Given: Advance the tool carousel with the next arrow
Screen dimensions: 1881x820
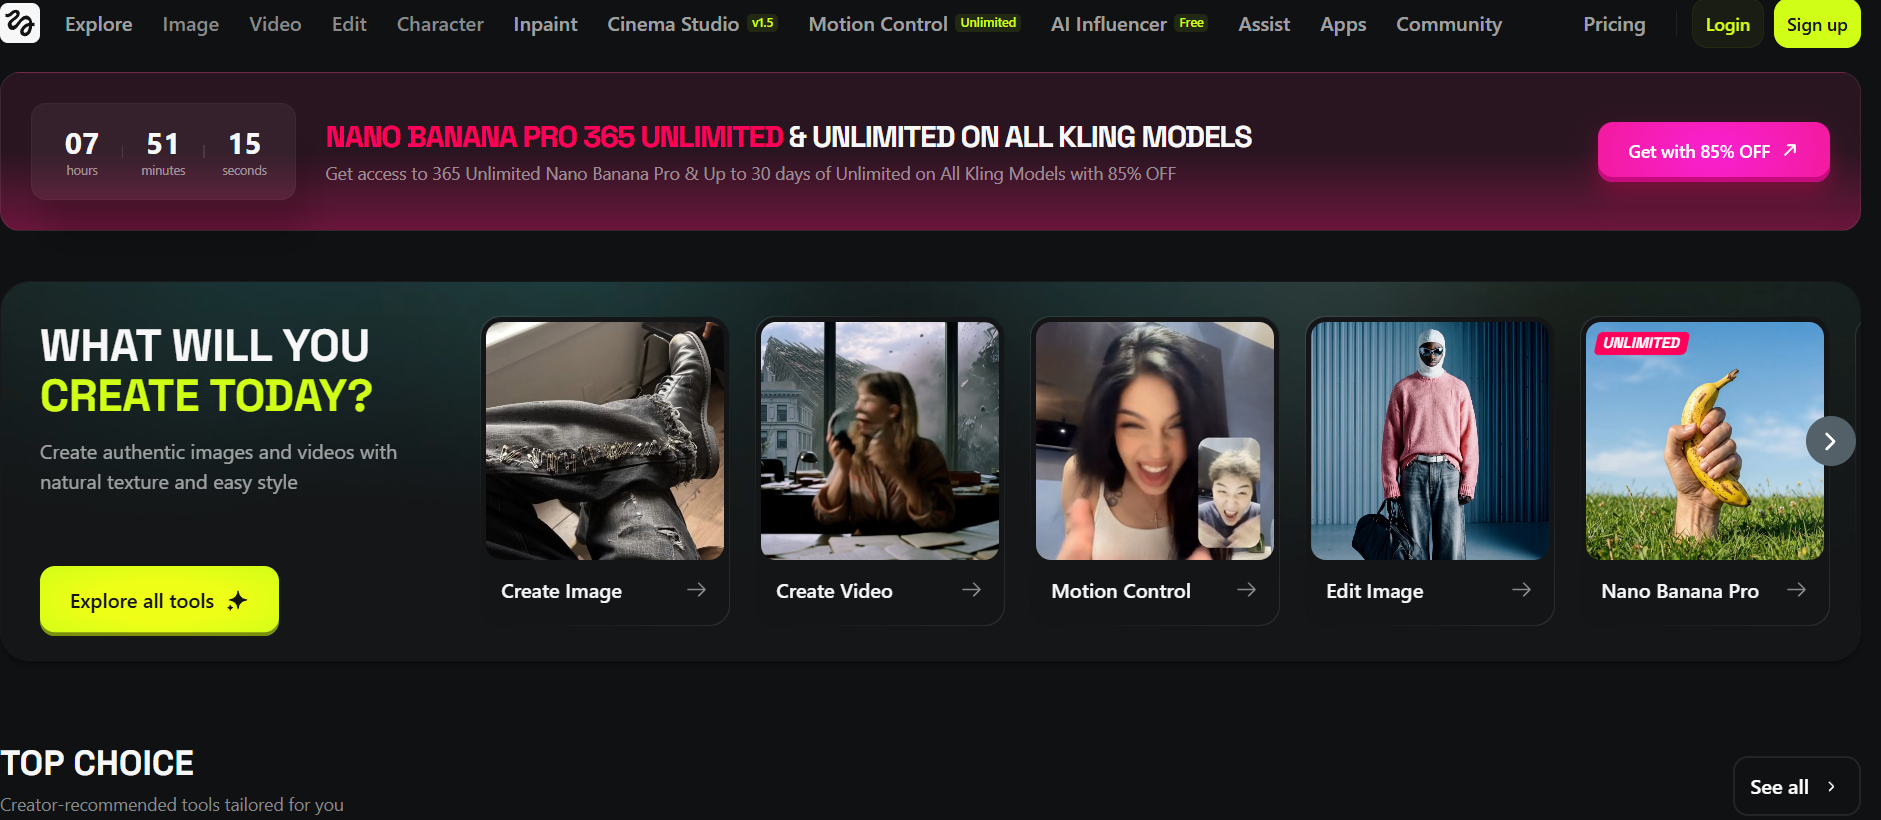Looking at the screenshot, I should (1830, 441).
